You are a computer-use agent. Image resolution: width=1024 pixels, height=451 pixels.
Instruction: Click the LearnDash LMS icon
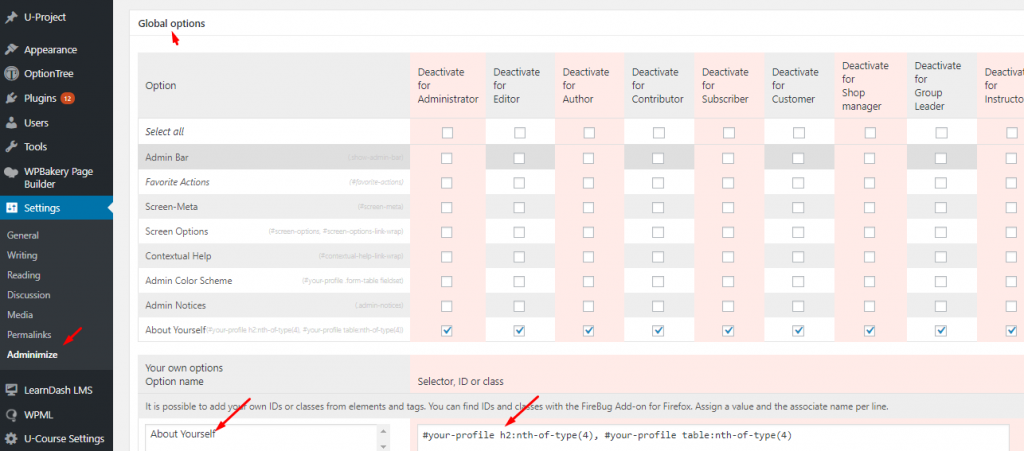point(11,390)
